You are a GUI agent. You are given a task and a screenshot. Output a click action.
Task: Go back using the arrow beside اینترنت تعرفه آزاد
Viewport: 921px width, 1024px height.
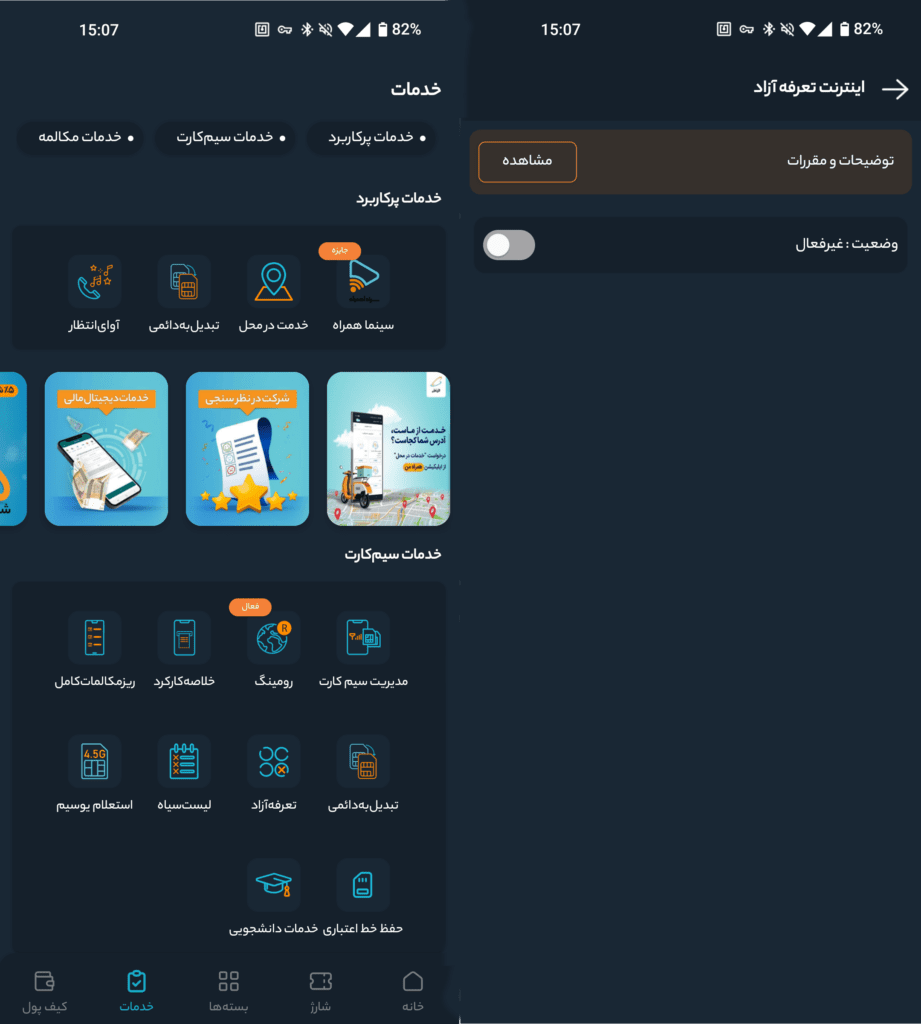click(x=894, y=89)
